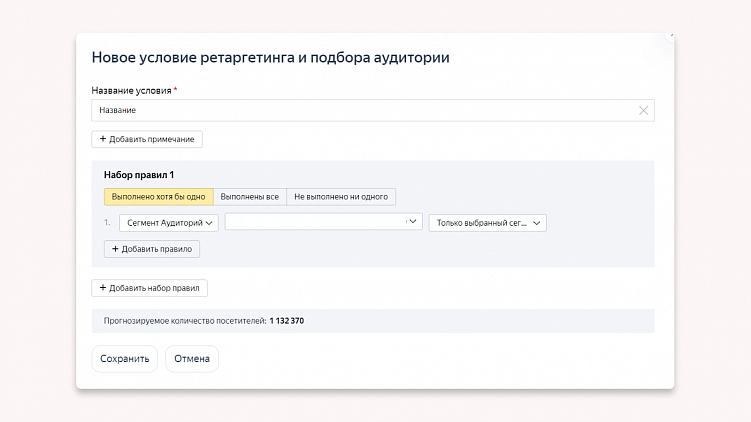Select Выполнено хотя бы одно option
Screen dimensions: 751x422
click(x=159, y=197)
